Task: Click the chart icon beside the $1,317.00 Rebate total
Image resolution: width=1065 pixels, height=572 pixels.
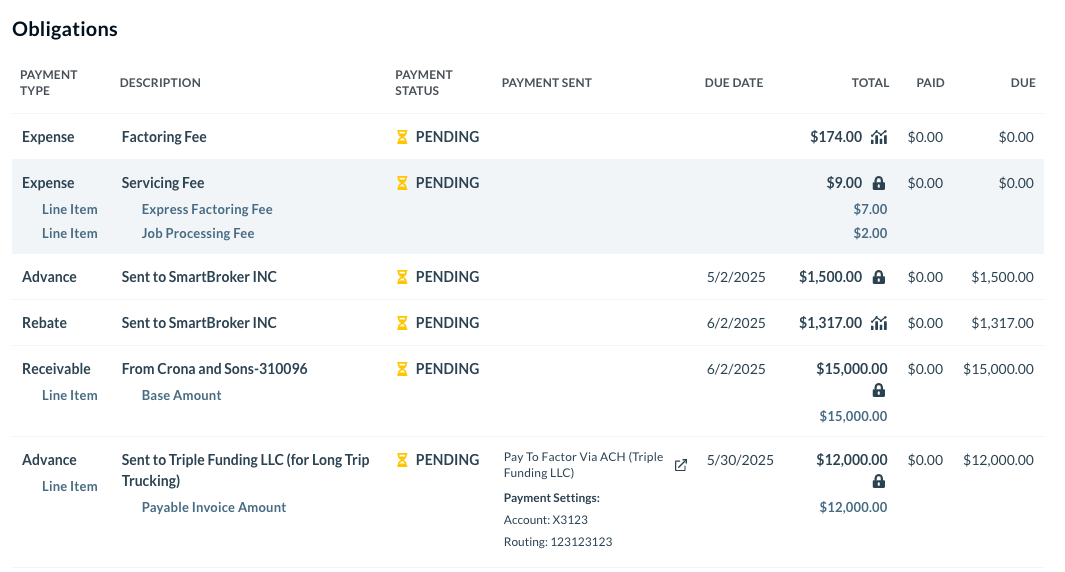Action: (879, 323)
